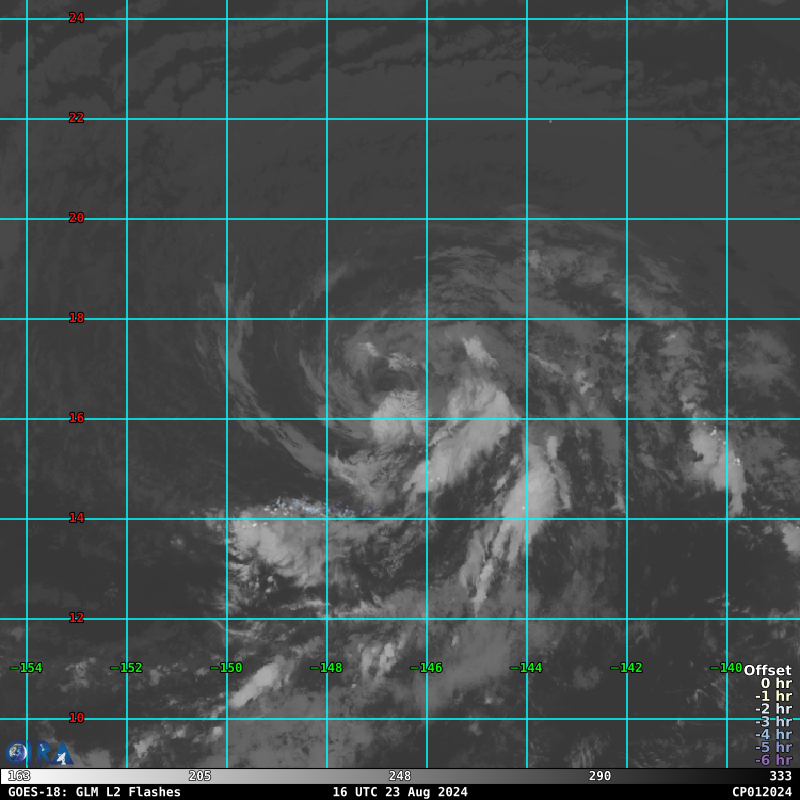Pick the -6 hr offset legend entry
This screenshot has width=800, height=800.
[773, 760]
